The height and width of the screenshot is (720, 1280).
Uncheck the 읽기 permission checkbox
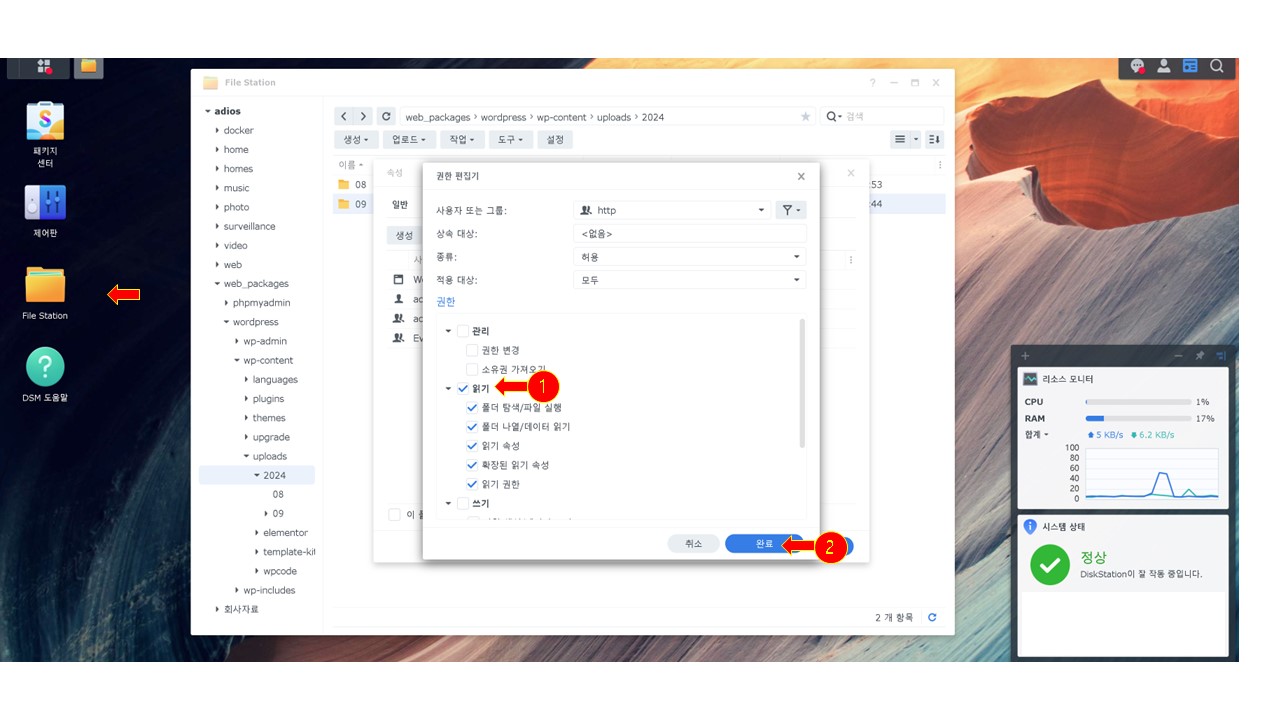(x=463, y=388)
